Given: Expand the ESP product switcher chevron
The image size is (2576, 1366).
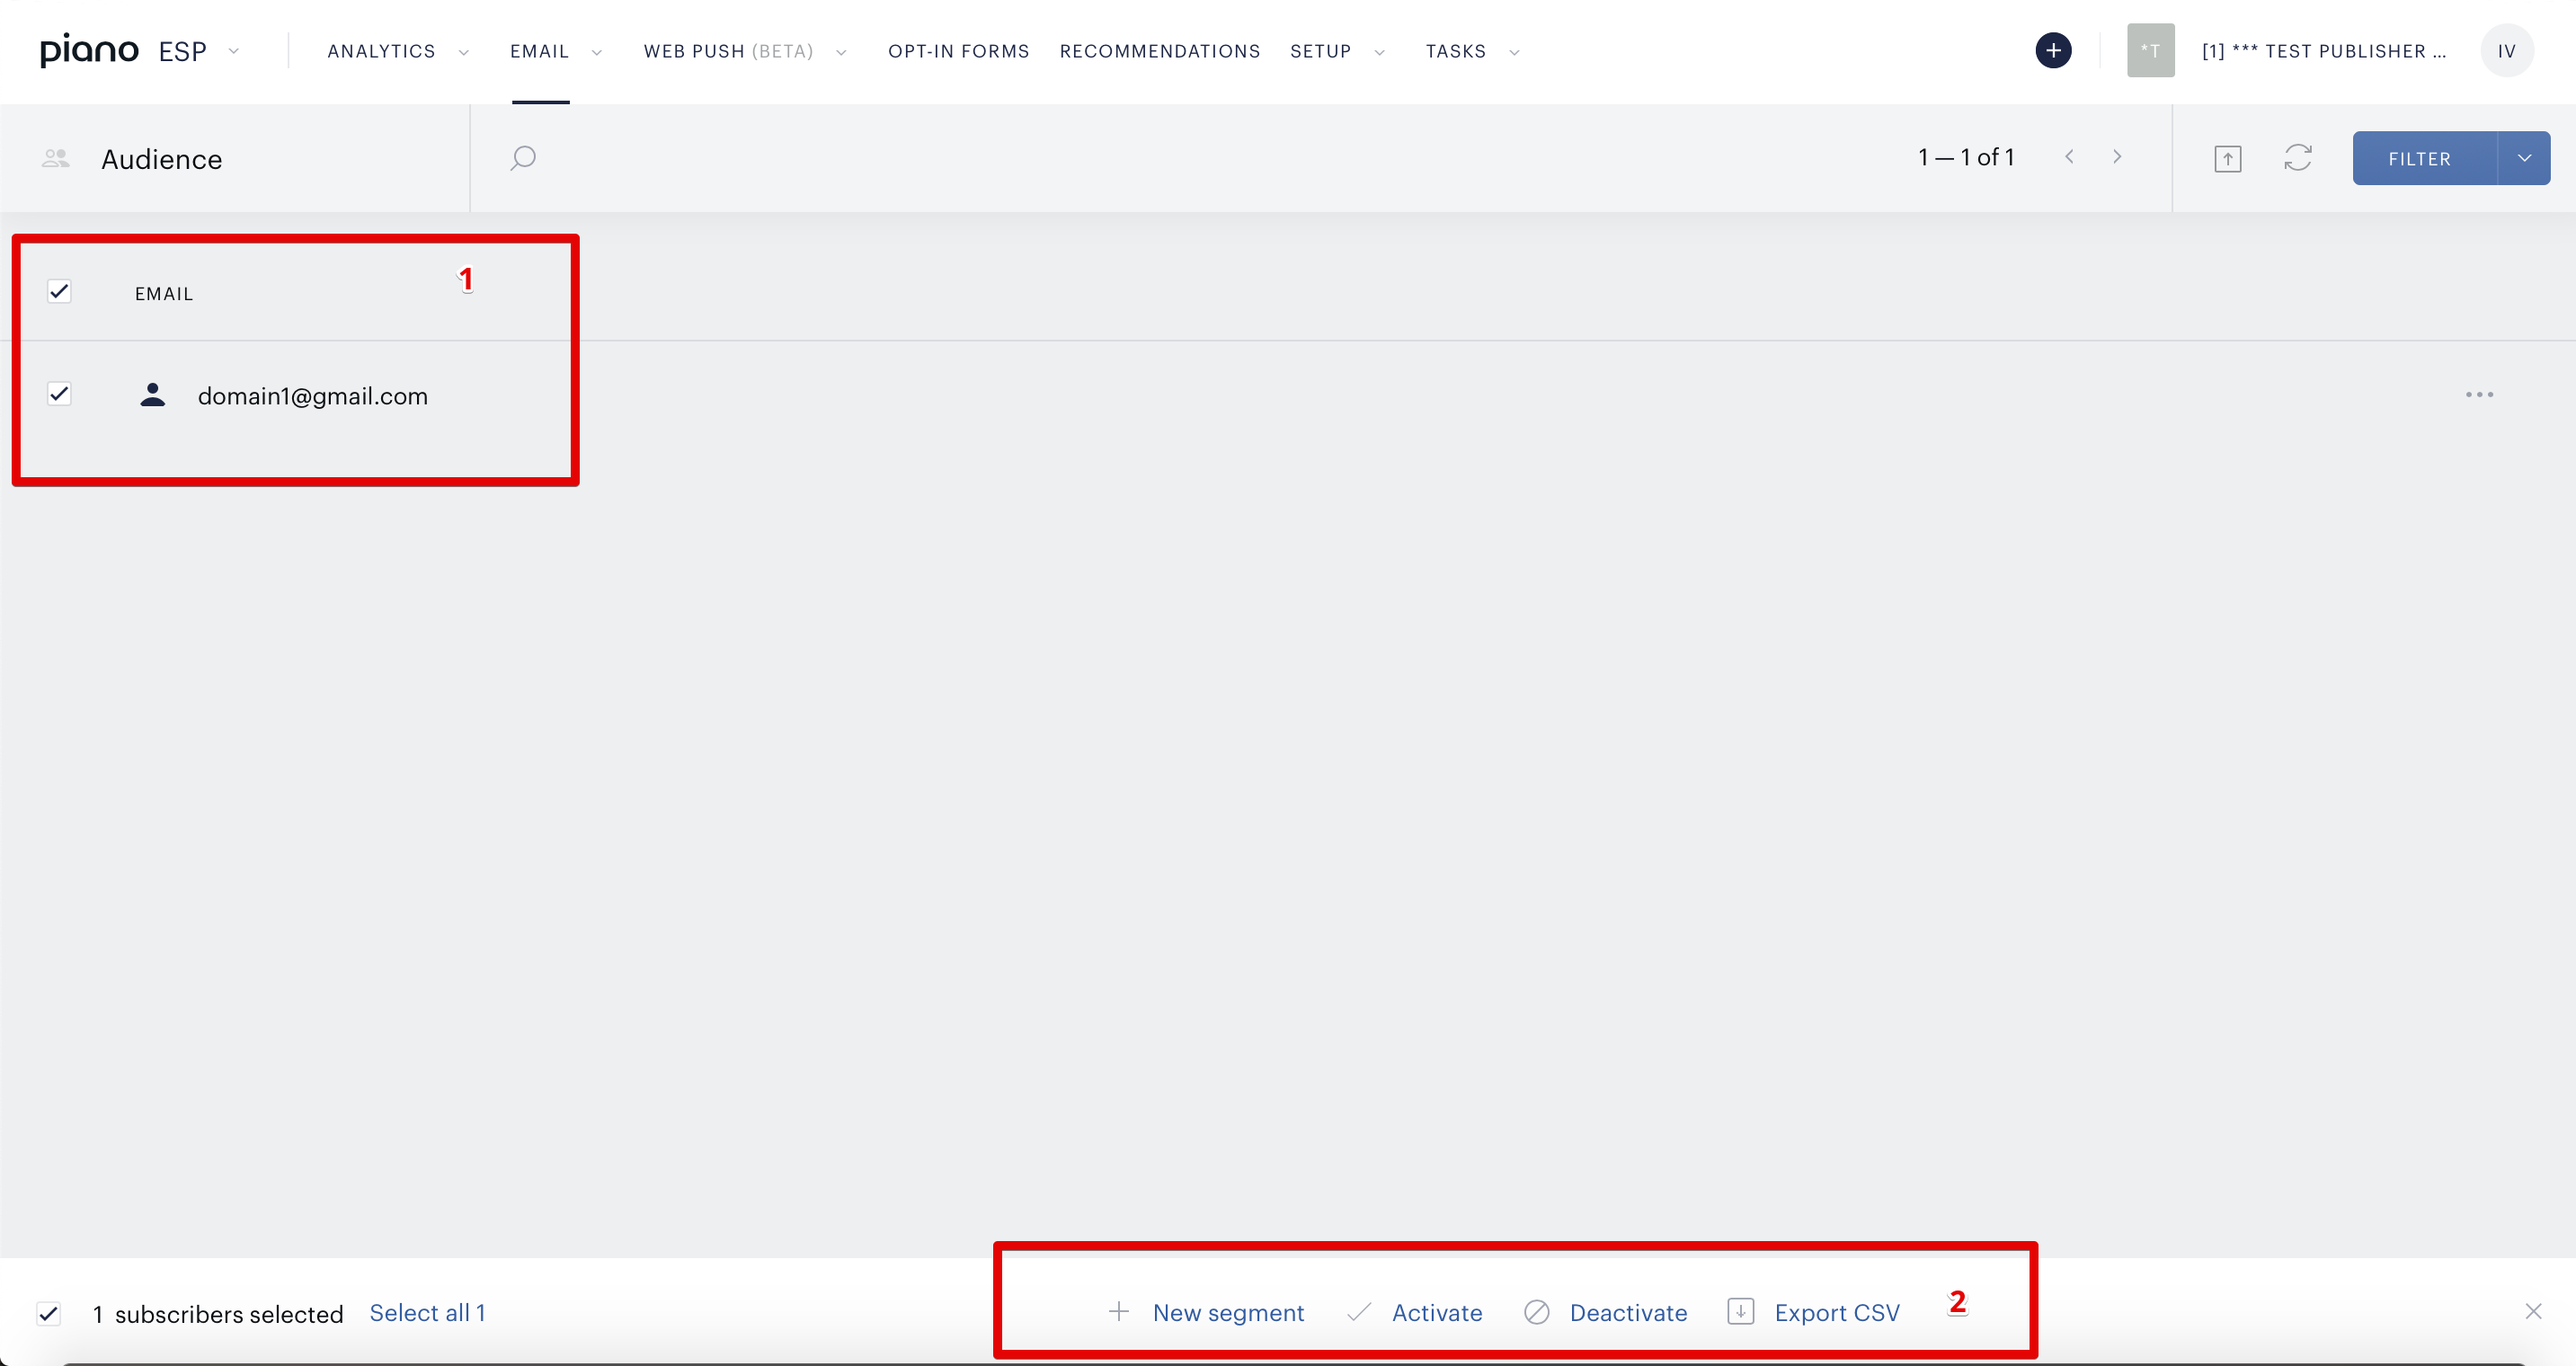Looking at the screenshot, I should (x=233, y=52).
